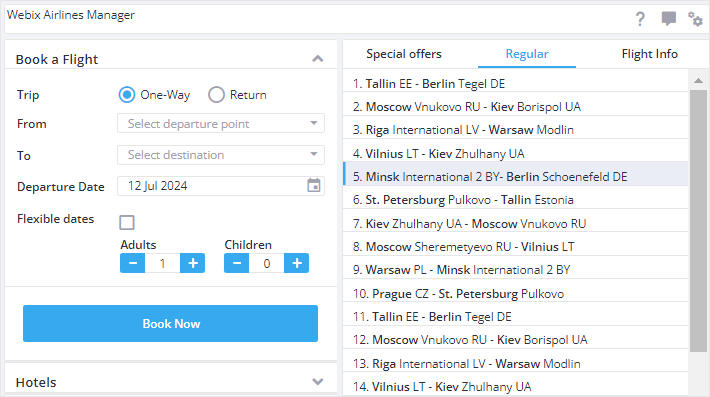The image size is (710, 397).
Task: Click the flight list scrollbar thumb
Action: 698,220
